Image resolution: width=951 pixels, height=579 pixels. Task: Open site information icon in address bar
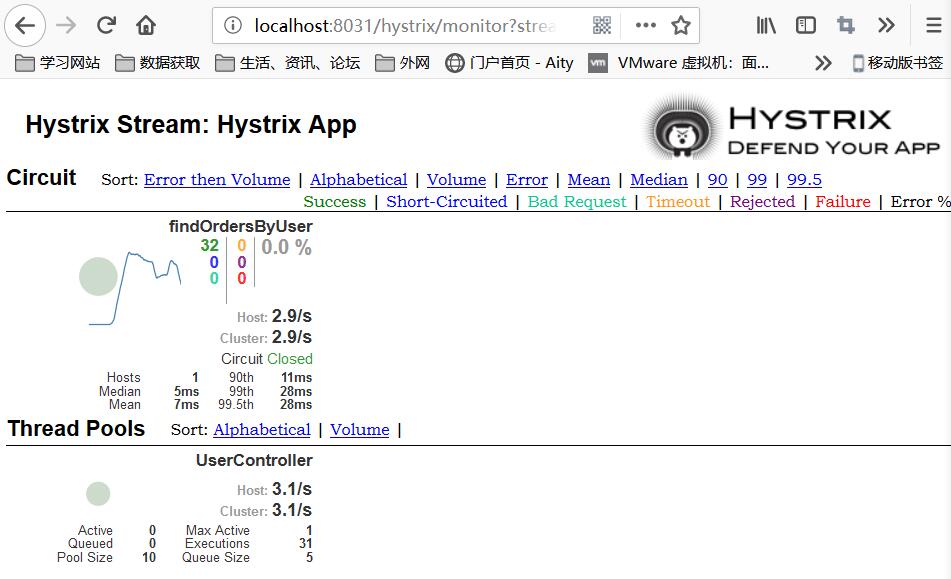coord(233,25)
